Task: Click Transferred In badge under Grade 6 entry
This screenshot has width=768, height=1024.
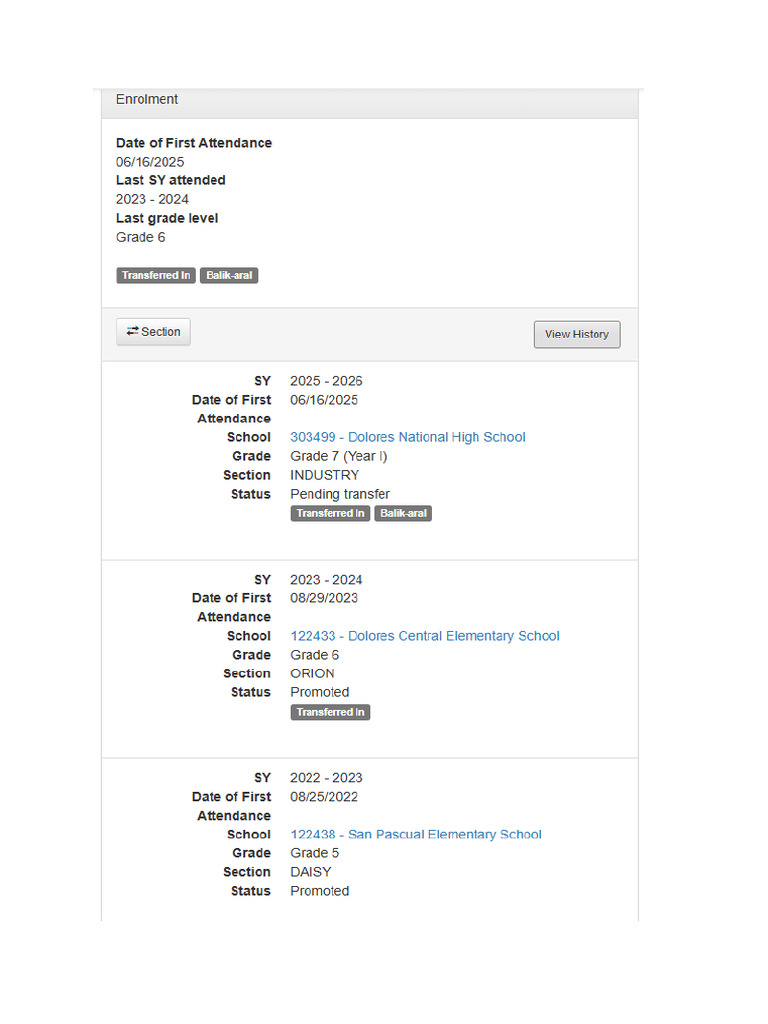Action: coord(330,712)
